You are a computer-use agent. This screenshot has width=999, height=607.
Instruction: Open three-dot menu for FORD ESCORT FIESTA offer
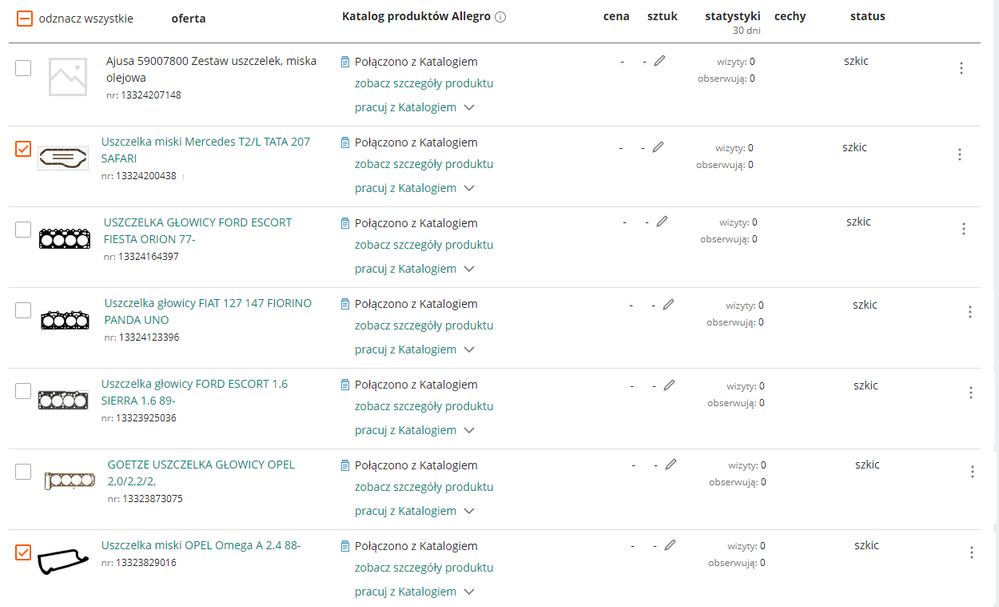[964, 229]
